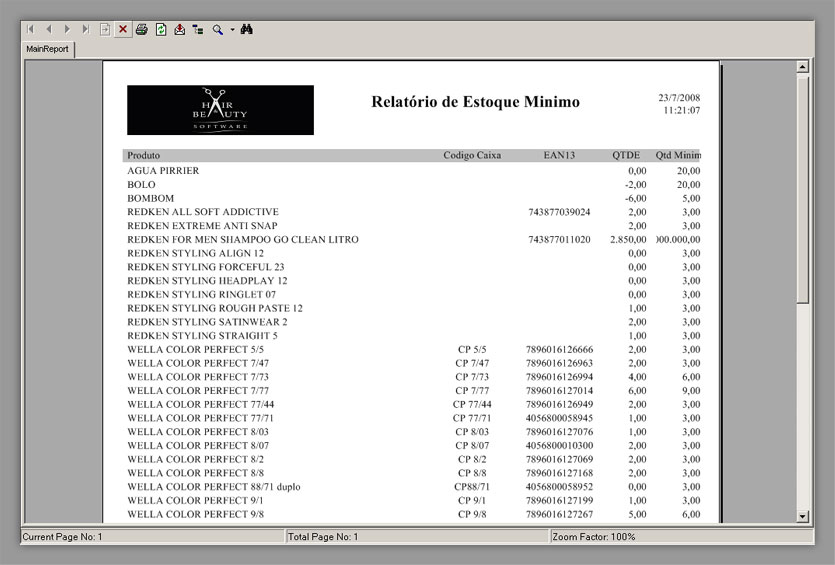Image resolution: width=835 pixels, height=565 pixels.
Task: Click box code CP88/71
Action: click(x=472, y=487)
